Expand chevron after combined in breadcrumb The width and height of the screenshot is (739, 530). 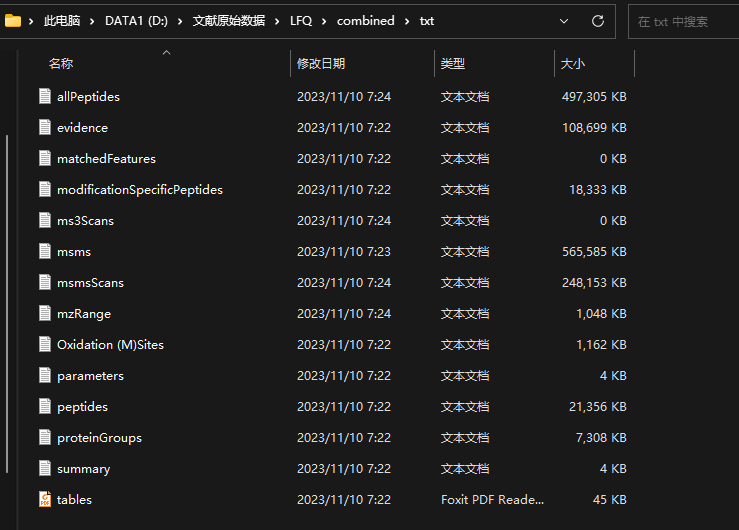tap(406, 21)
